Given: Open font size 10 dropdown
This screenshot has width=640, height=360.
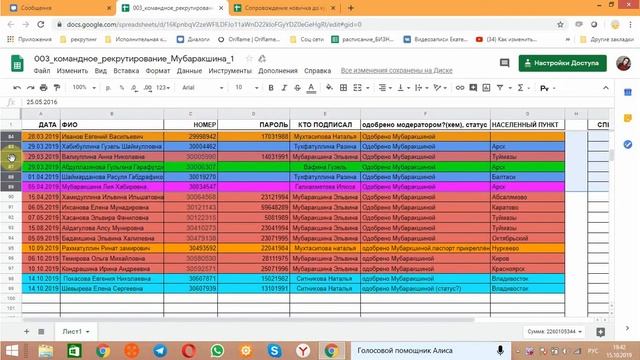Looking at the screenshot, I should point(247,88).
